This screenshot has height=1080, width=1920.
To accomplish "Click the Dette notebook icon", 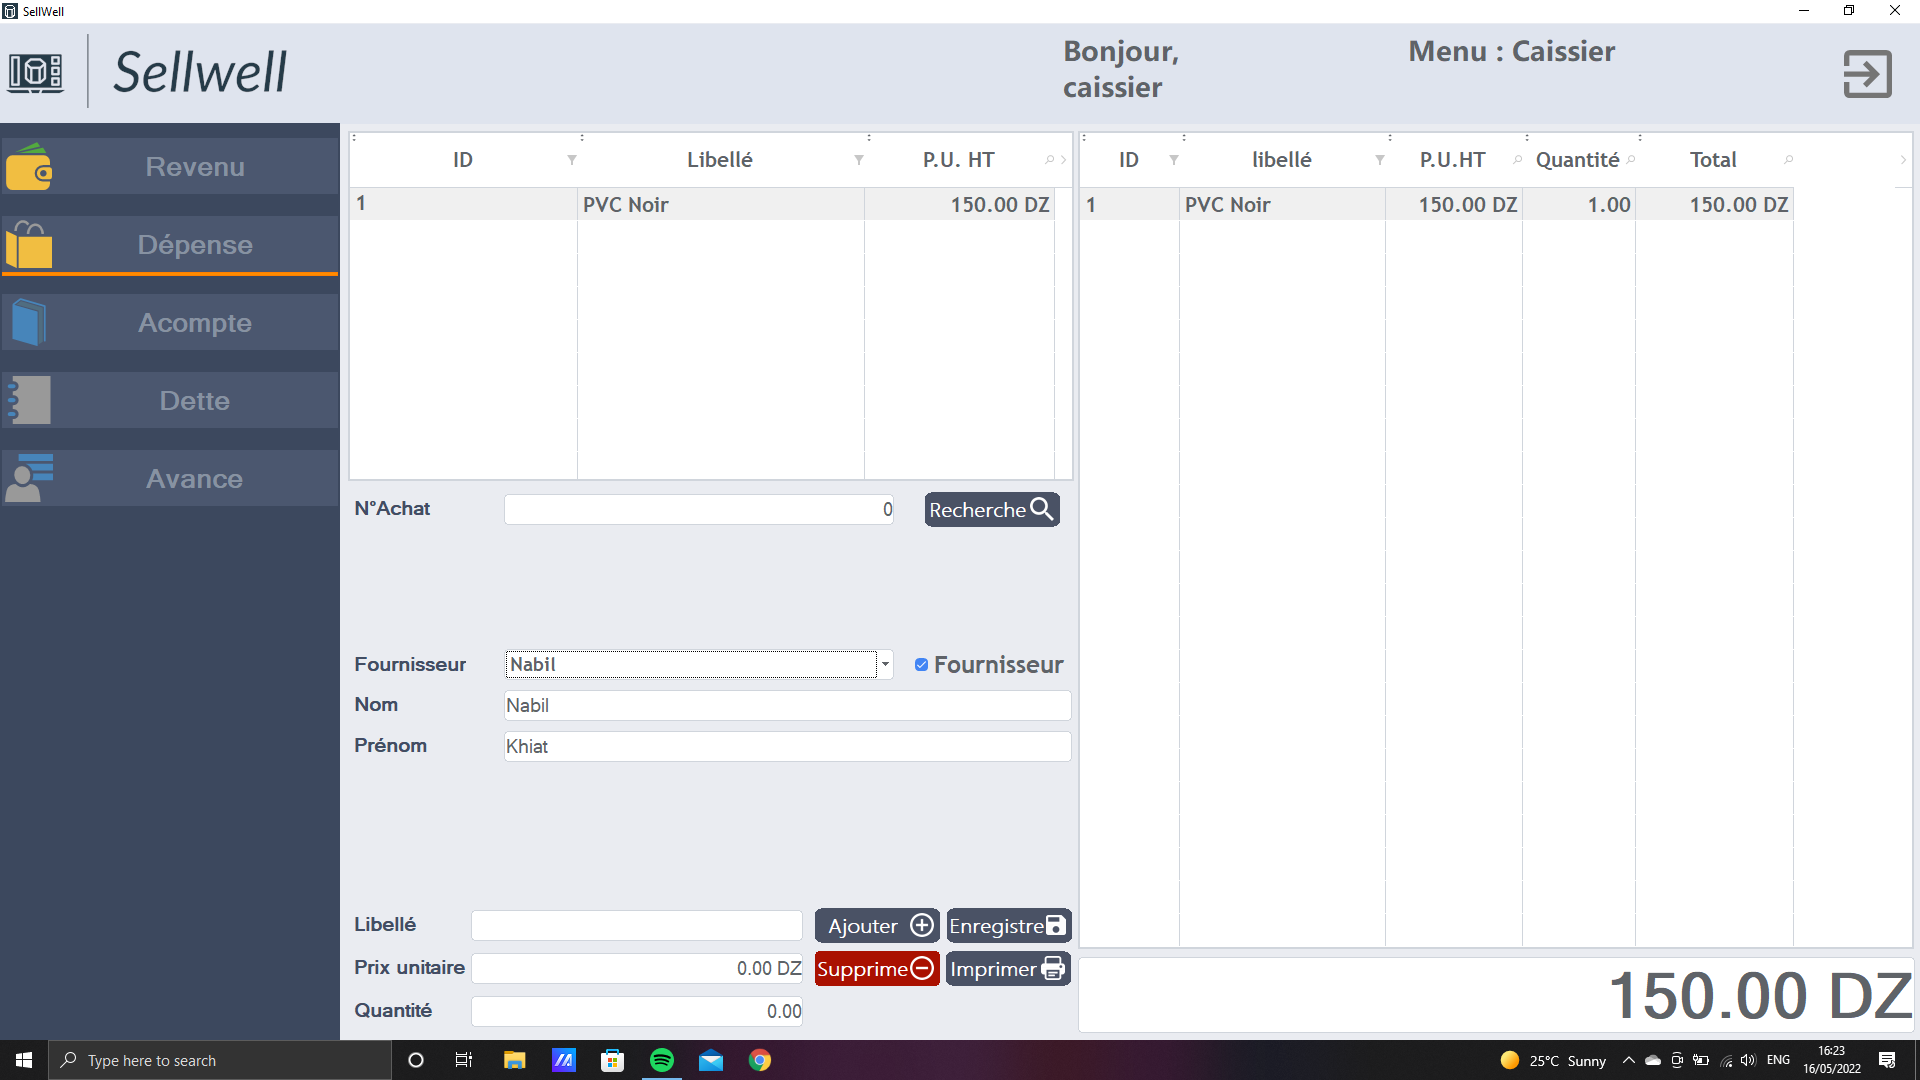I will [x=29, y=400].
